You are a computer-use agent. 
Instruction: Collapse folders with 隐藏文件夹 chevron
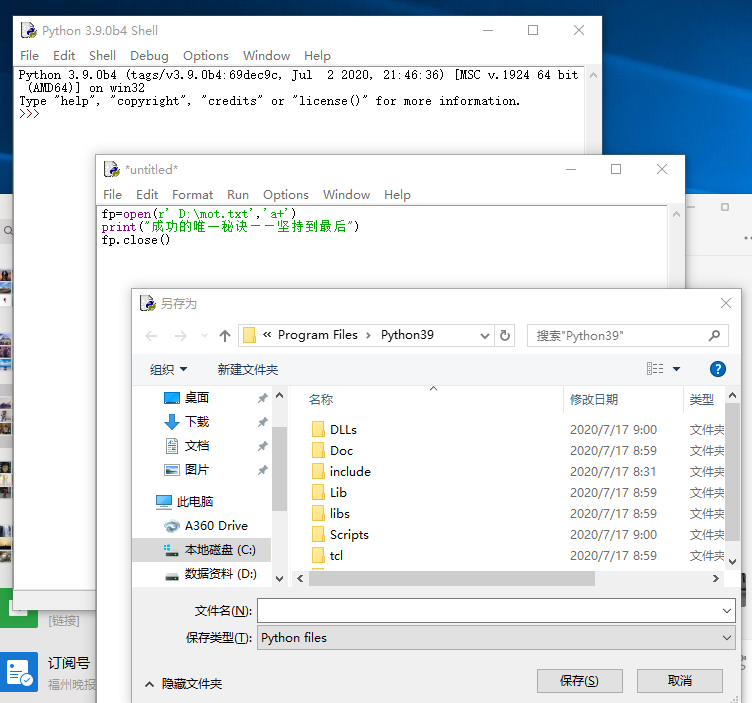point(150,684)
